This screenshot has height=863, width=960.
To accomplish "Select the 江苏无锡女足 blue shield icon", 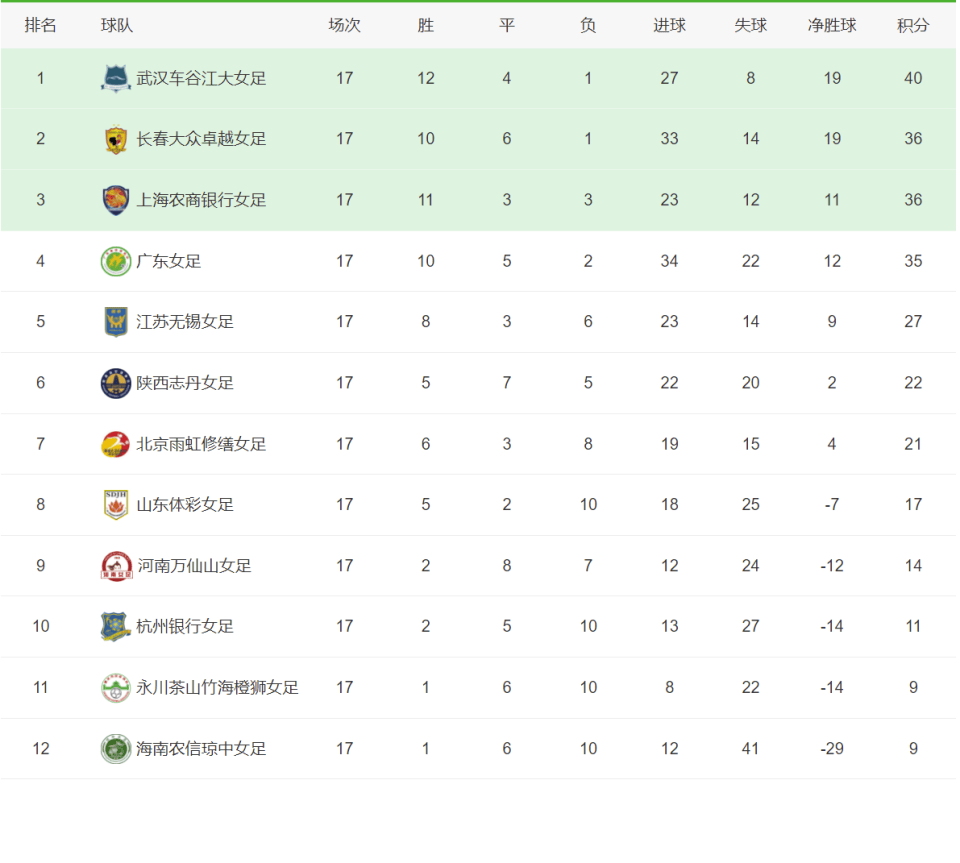I will (116, 322).
